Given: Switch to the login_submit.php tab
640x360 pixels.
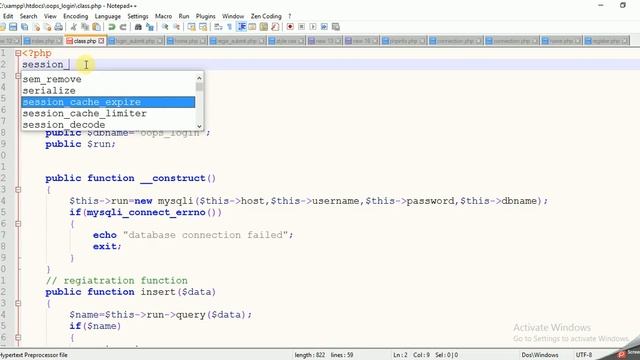Looking at the screenshot, I should [136, 41].
